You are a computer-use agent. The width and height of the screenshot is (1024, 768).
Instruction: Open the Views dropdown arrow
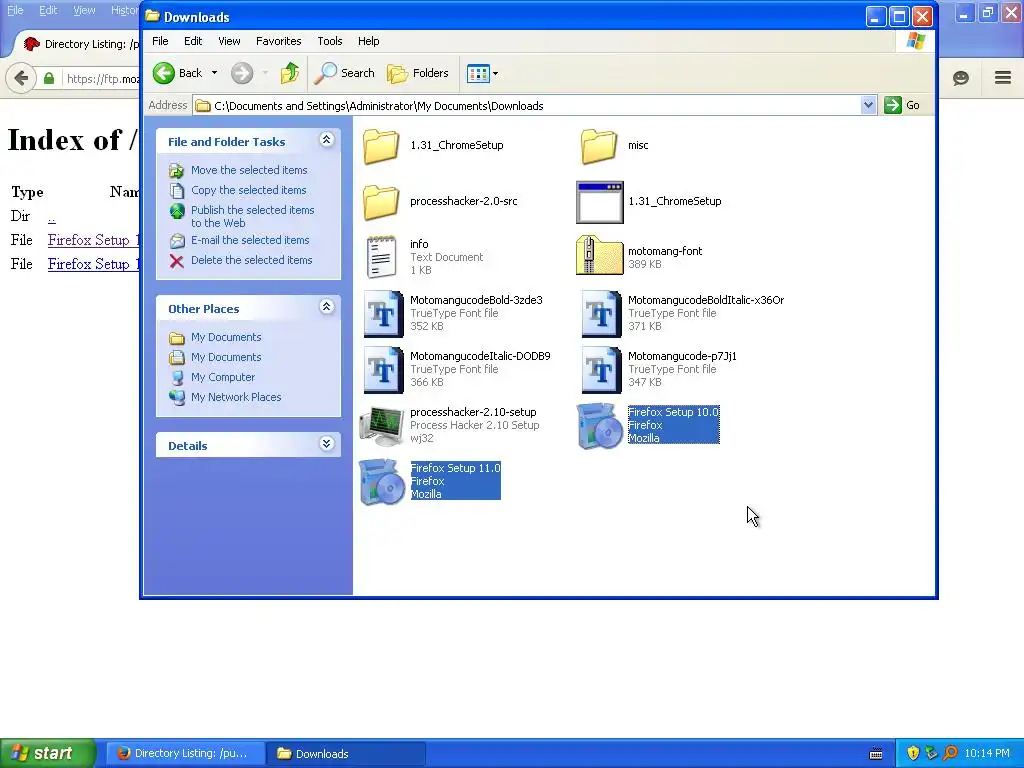coord(495,74)
